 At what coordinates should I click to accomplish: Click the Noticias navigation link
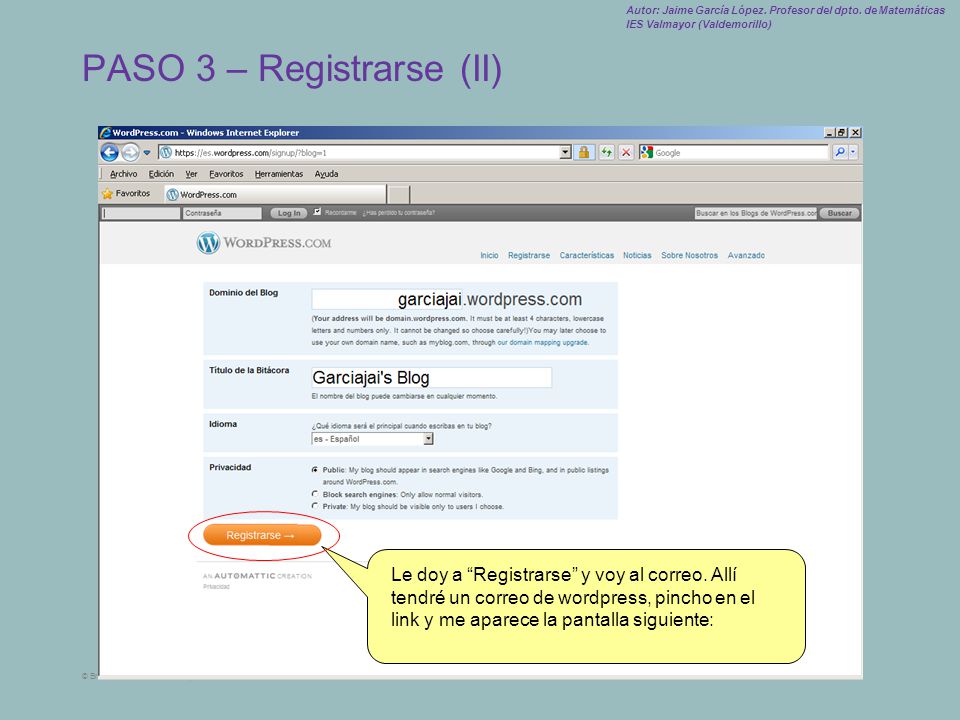[x=637, y=255]
